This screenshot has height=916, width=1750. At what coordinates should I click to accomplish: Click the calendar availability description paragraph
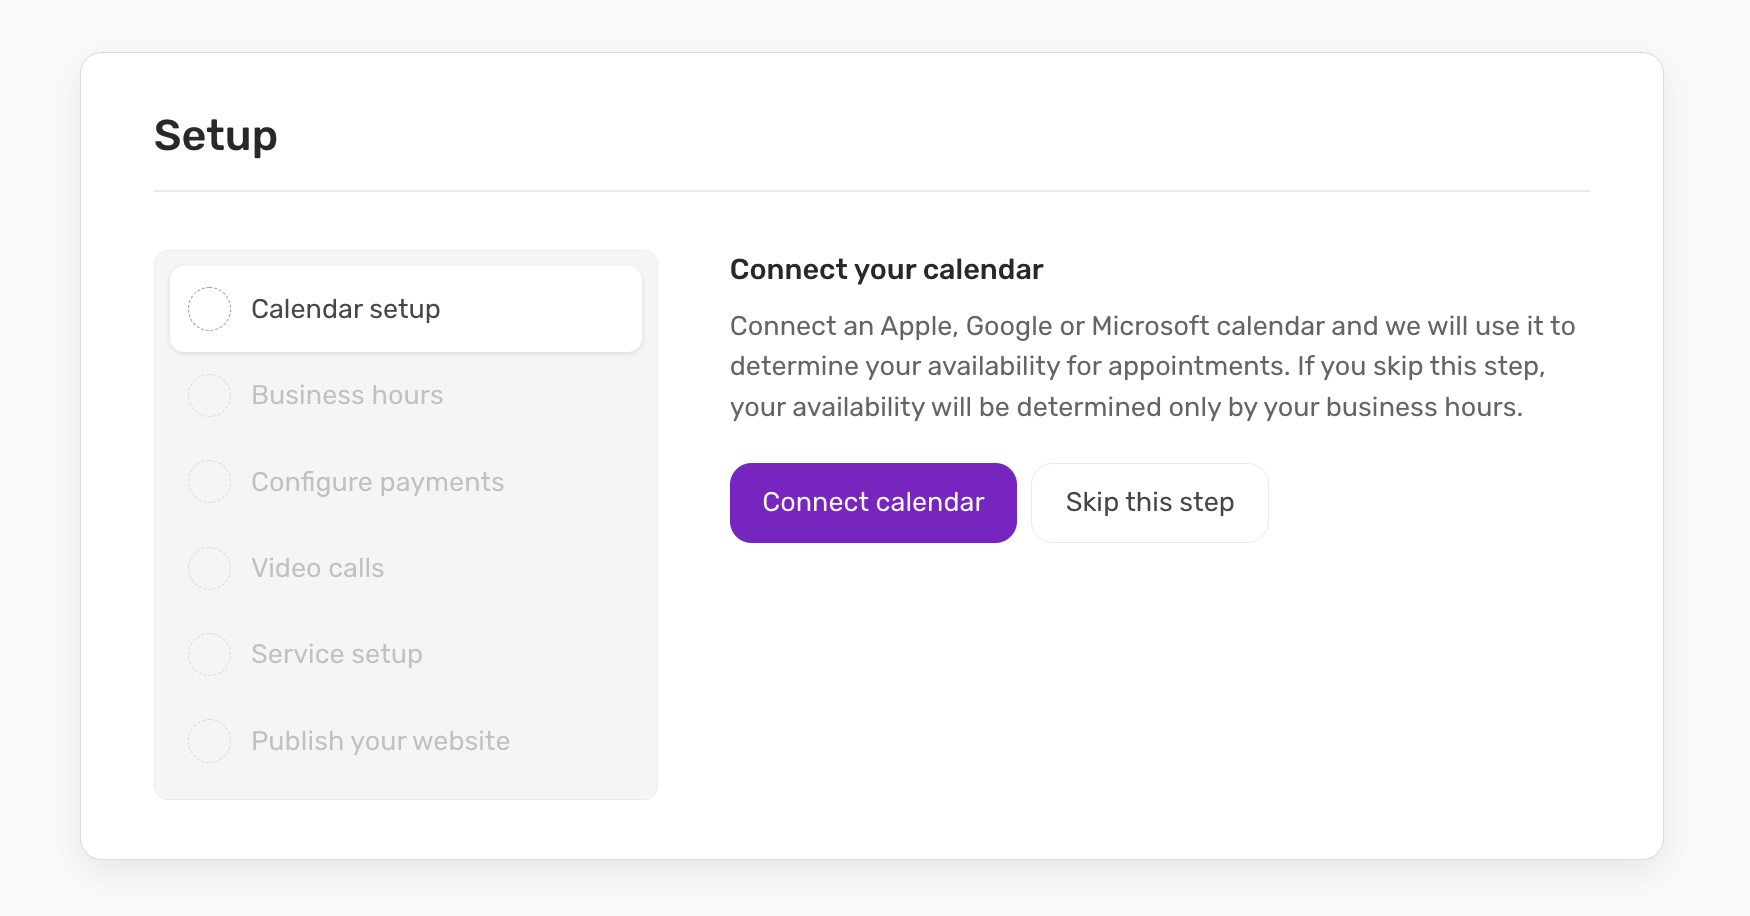(x=1152, y=366)
